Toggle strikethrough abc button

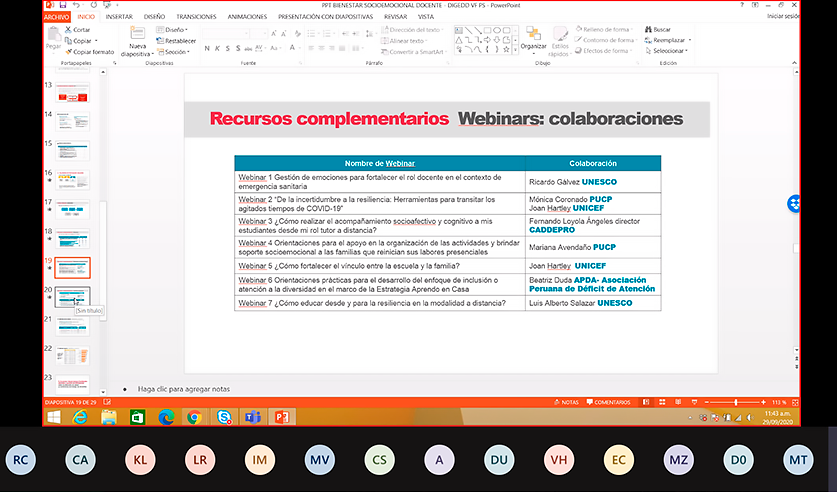click(x=248, y=49)
